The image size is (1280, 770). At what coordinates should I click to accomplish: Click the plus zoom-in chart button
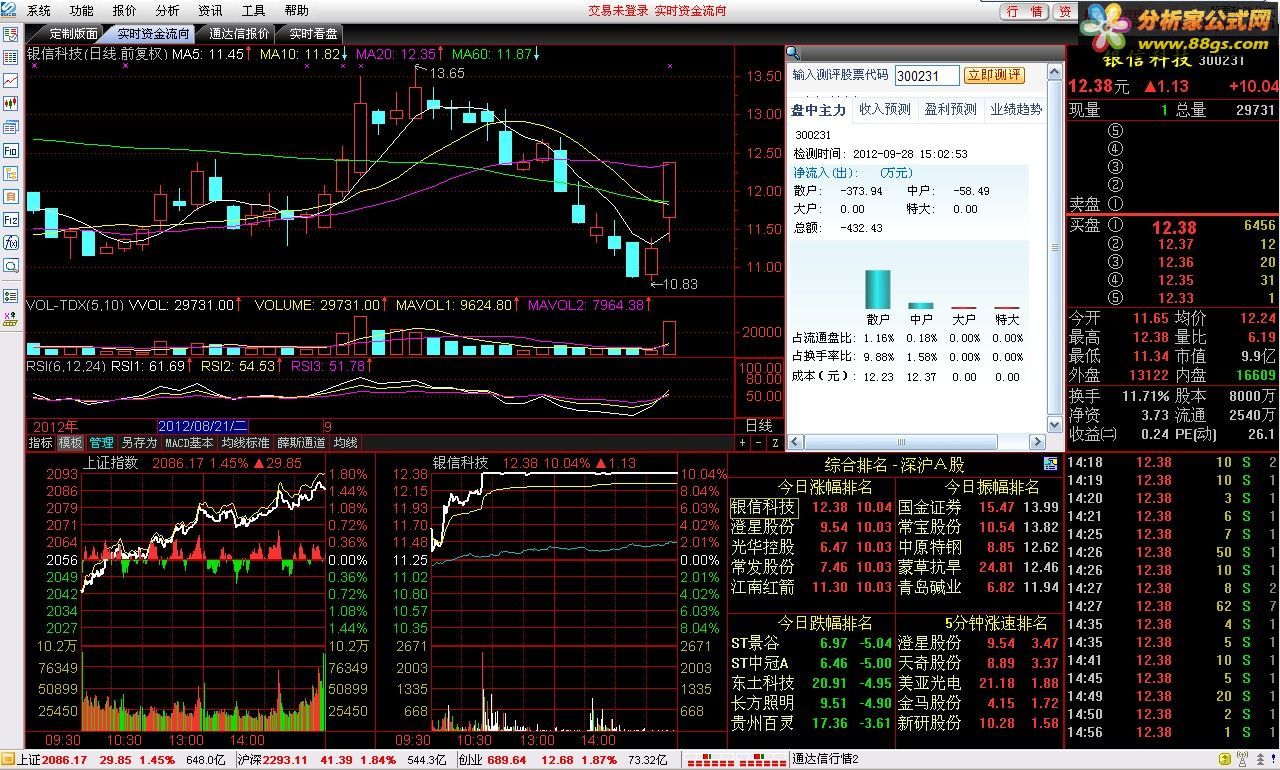click(x=742, y=442)
